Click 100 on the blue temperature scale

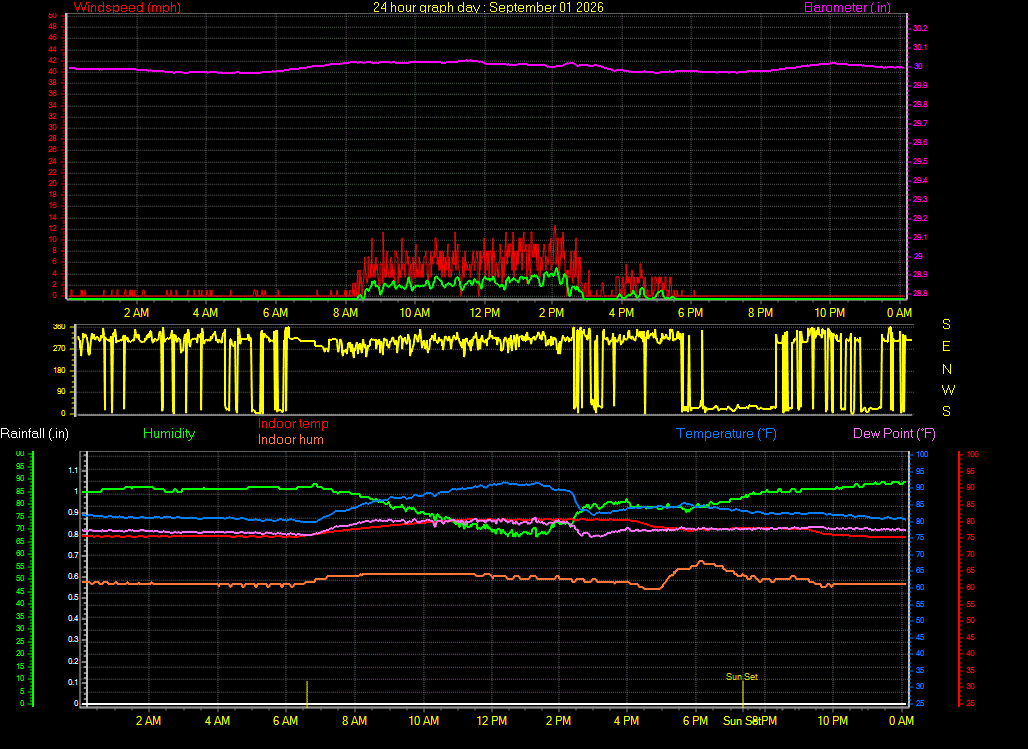click(922, 454)
